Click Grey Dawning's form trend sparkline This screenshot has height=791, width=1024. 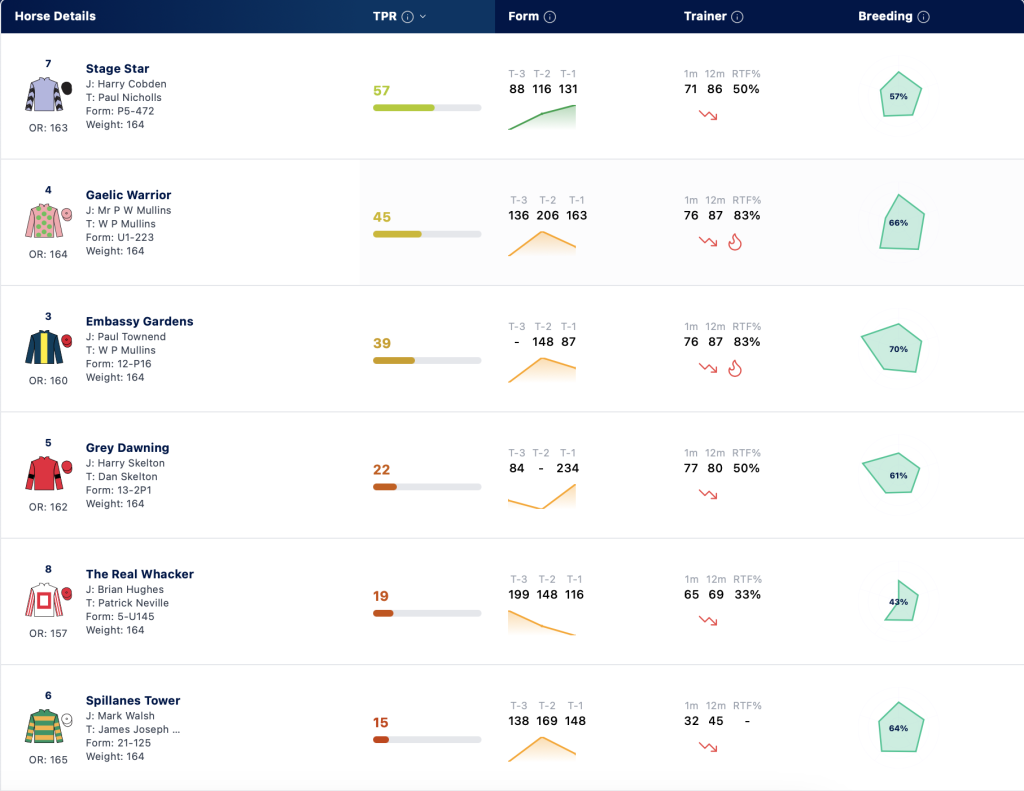pyautogui.click(x=542, y=496)
